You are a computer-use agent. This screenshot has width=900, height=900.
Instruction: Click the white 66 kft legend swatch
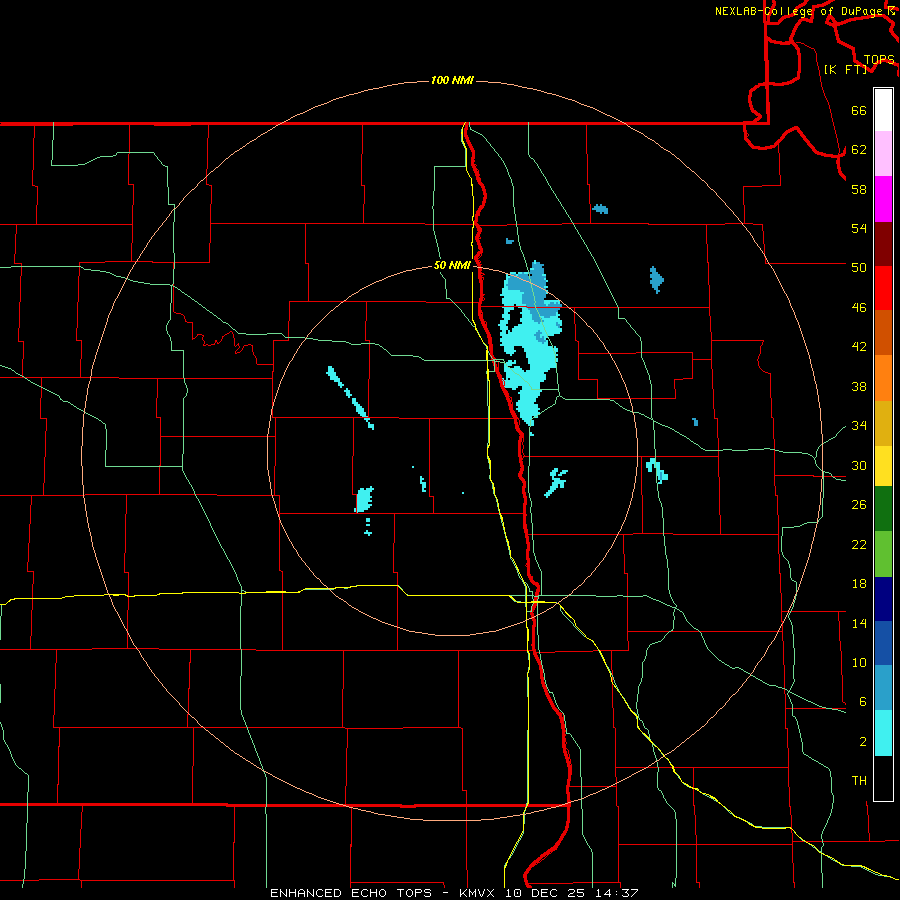tap(883, 110)
